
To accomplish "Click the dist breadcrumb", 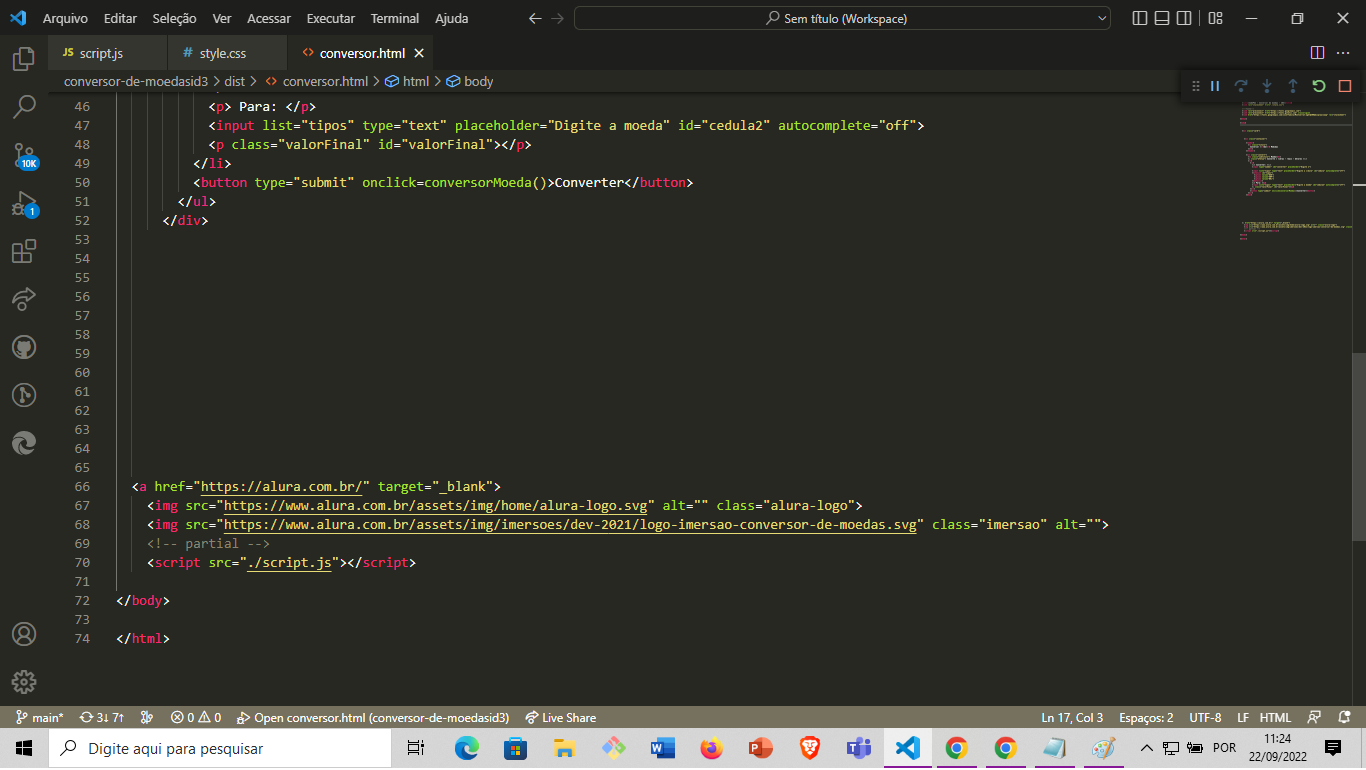I will click(x=235, y=81).
